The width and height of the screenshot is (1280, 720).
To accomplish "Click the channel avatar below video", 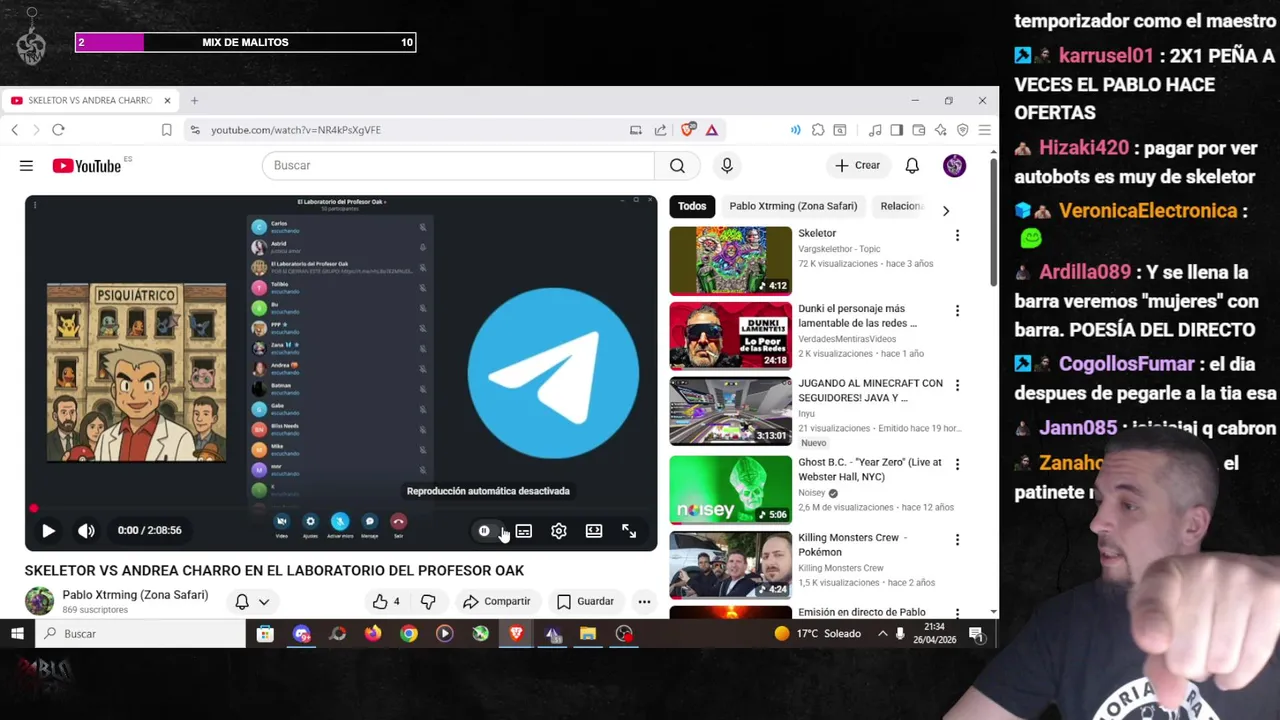I will (x=39, y=601).
